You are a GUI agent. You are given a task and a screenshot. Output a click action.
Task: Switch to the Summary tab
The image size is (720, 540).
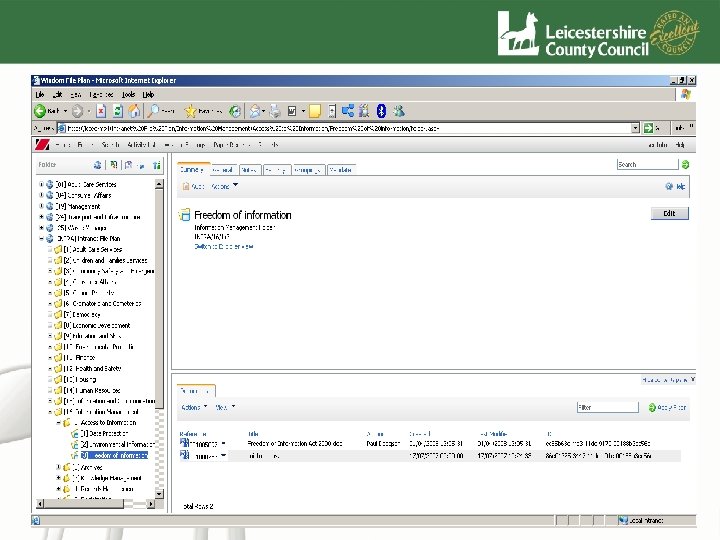tap(192, 170)
